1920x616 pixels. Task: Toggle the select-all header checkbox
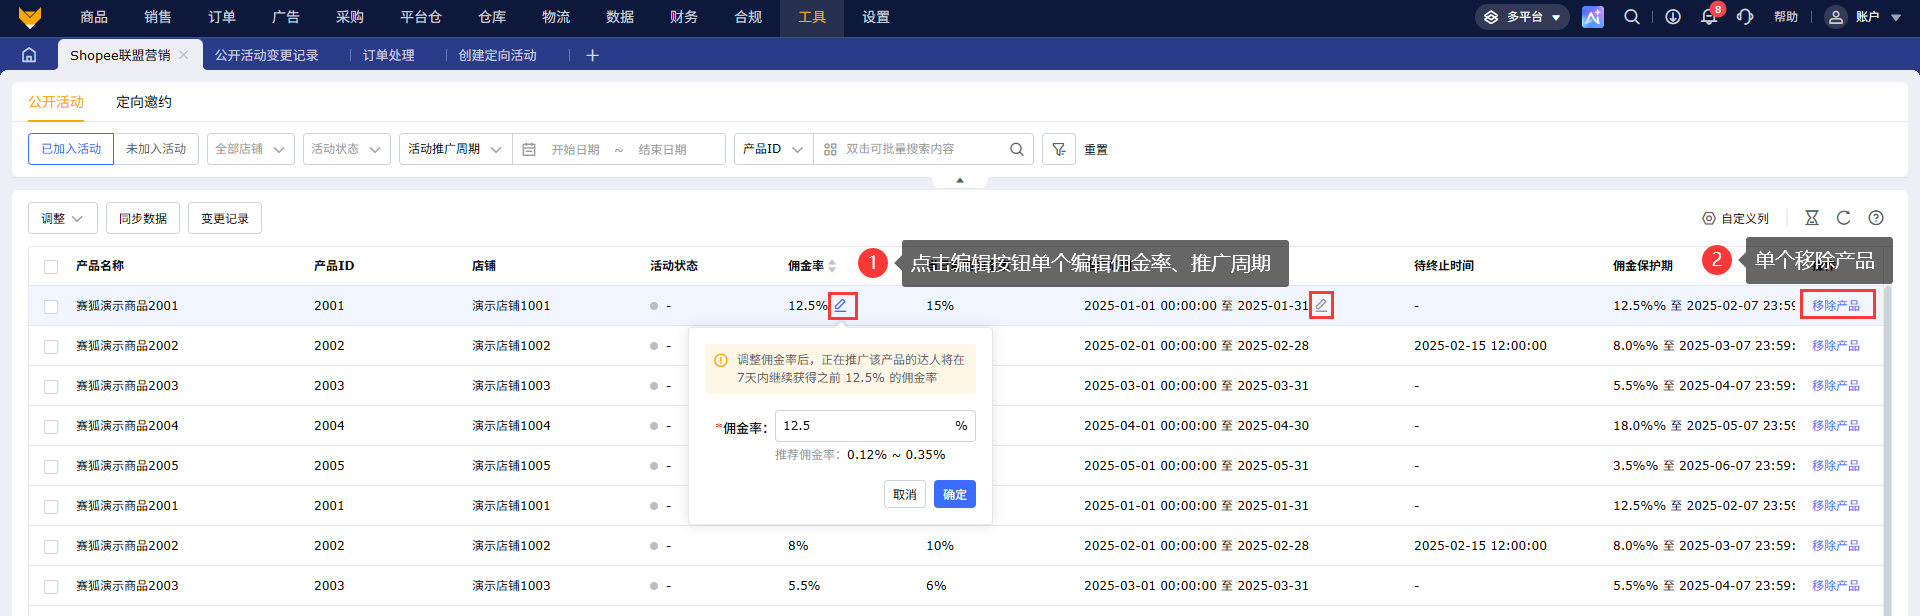(x=51, y=266)
